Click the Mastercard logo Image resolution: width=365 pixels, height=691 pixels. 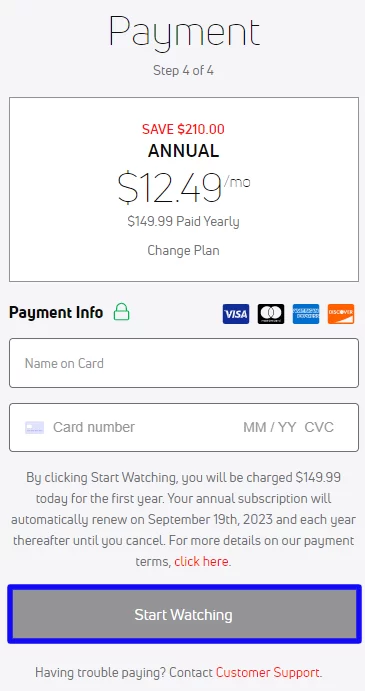point(271,314)
